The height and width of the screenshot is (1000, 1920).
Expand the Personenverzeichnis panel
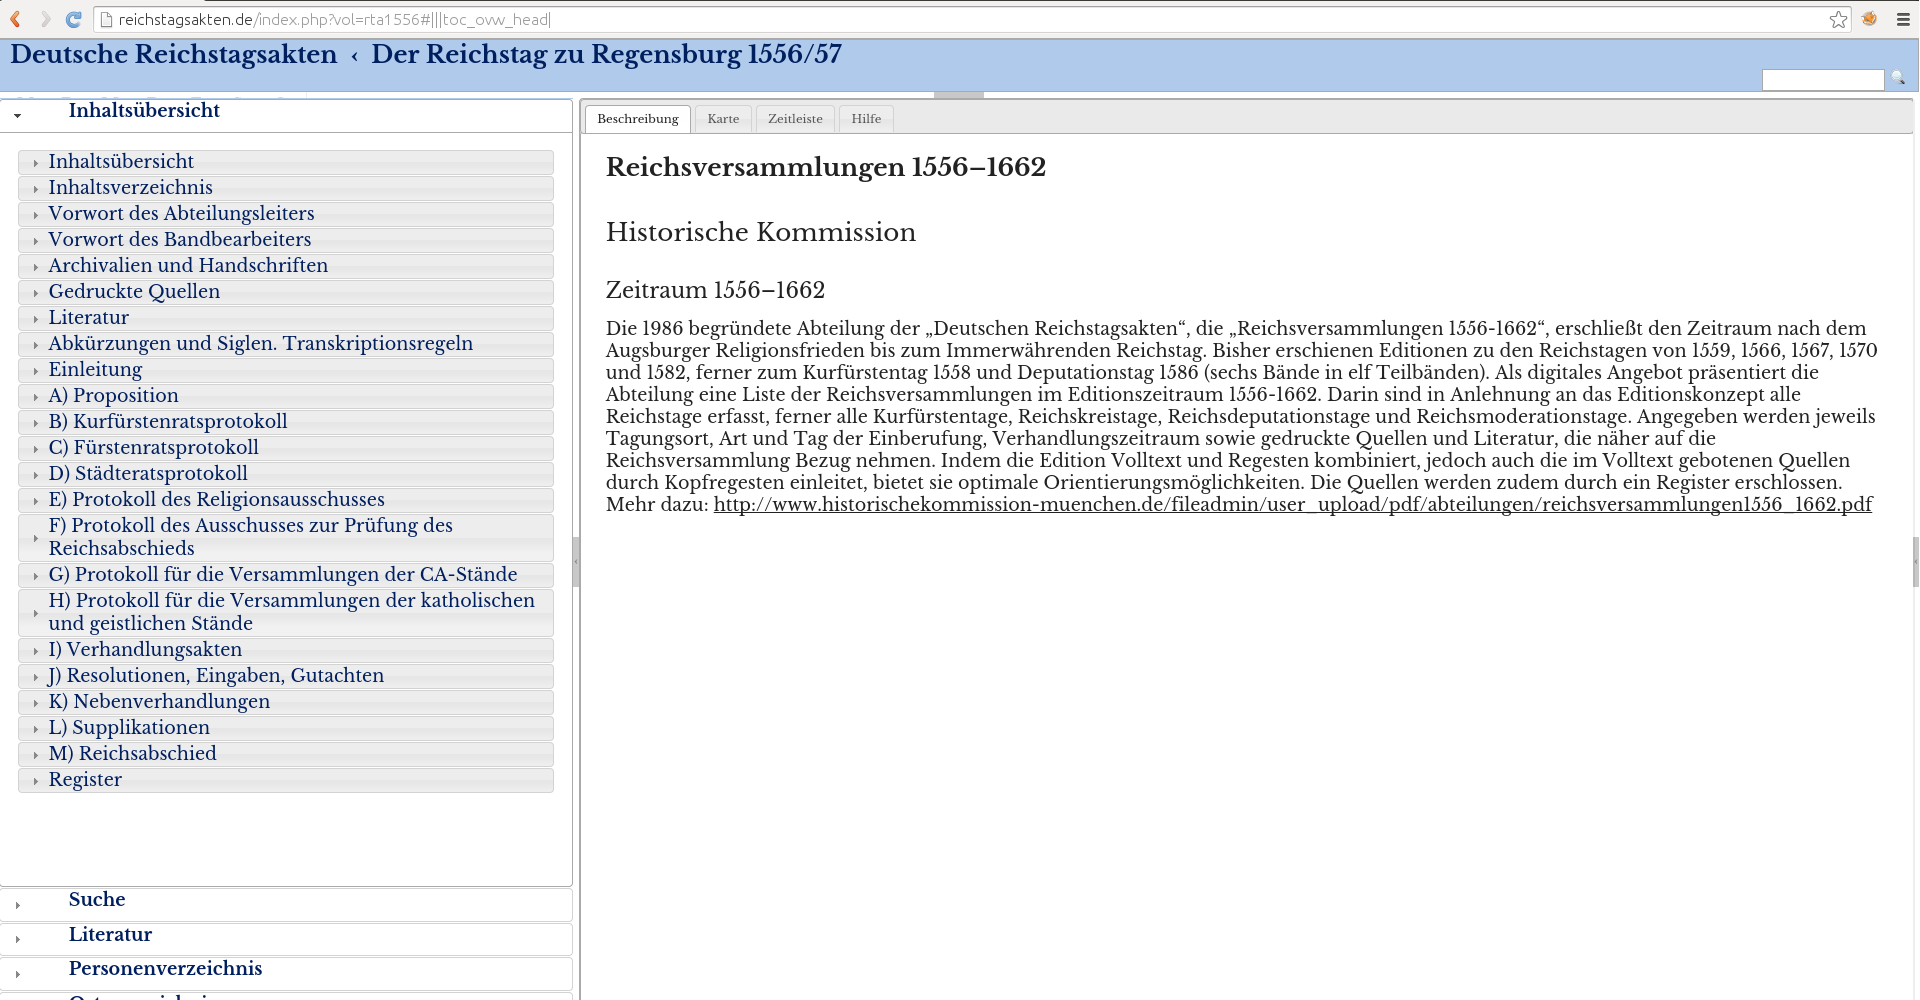[x=165, y=969]
